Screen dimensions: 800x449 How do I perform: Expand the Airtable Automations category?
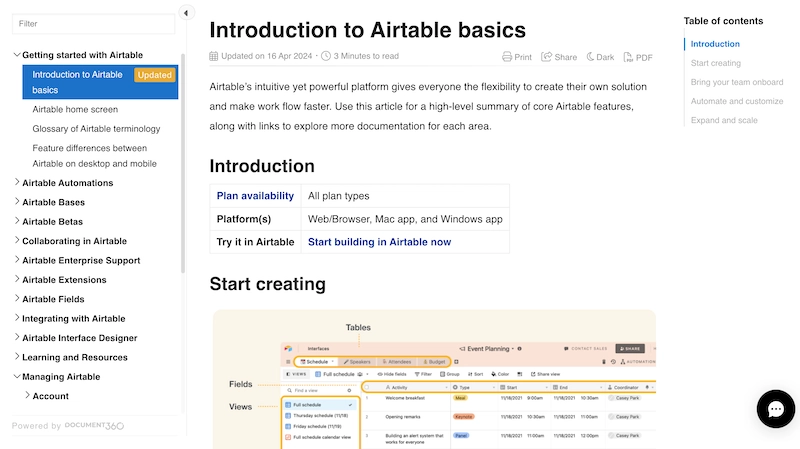coord(17,182)
